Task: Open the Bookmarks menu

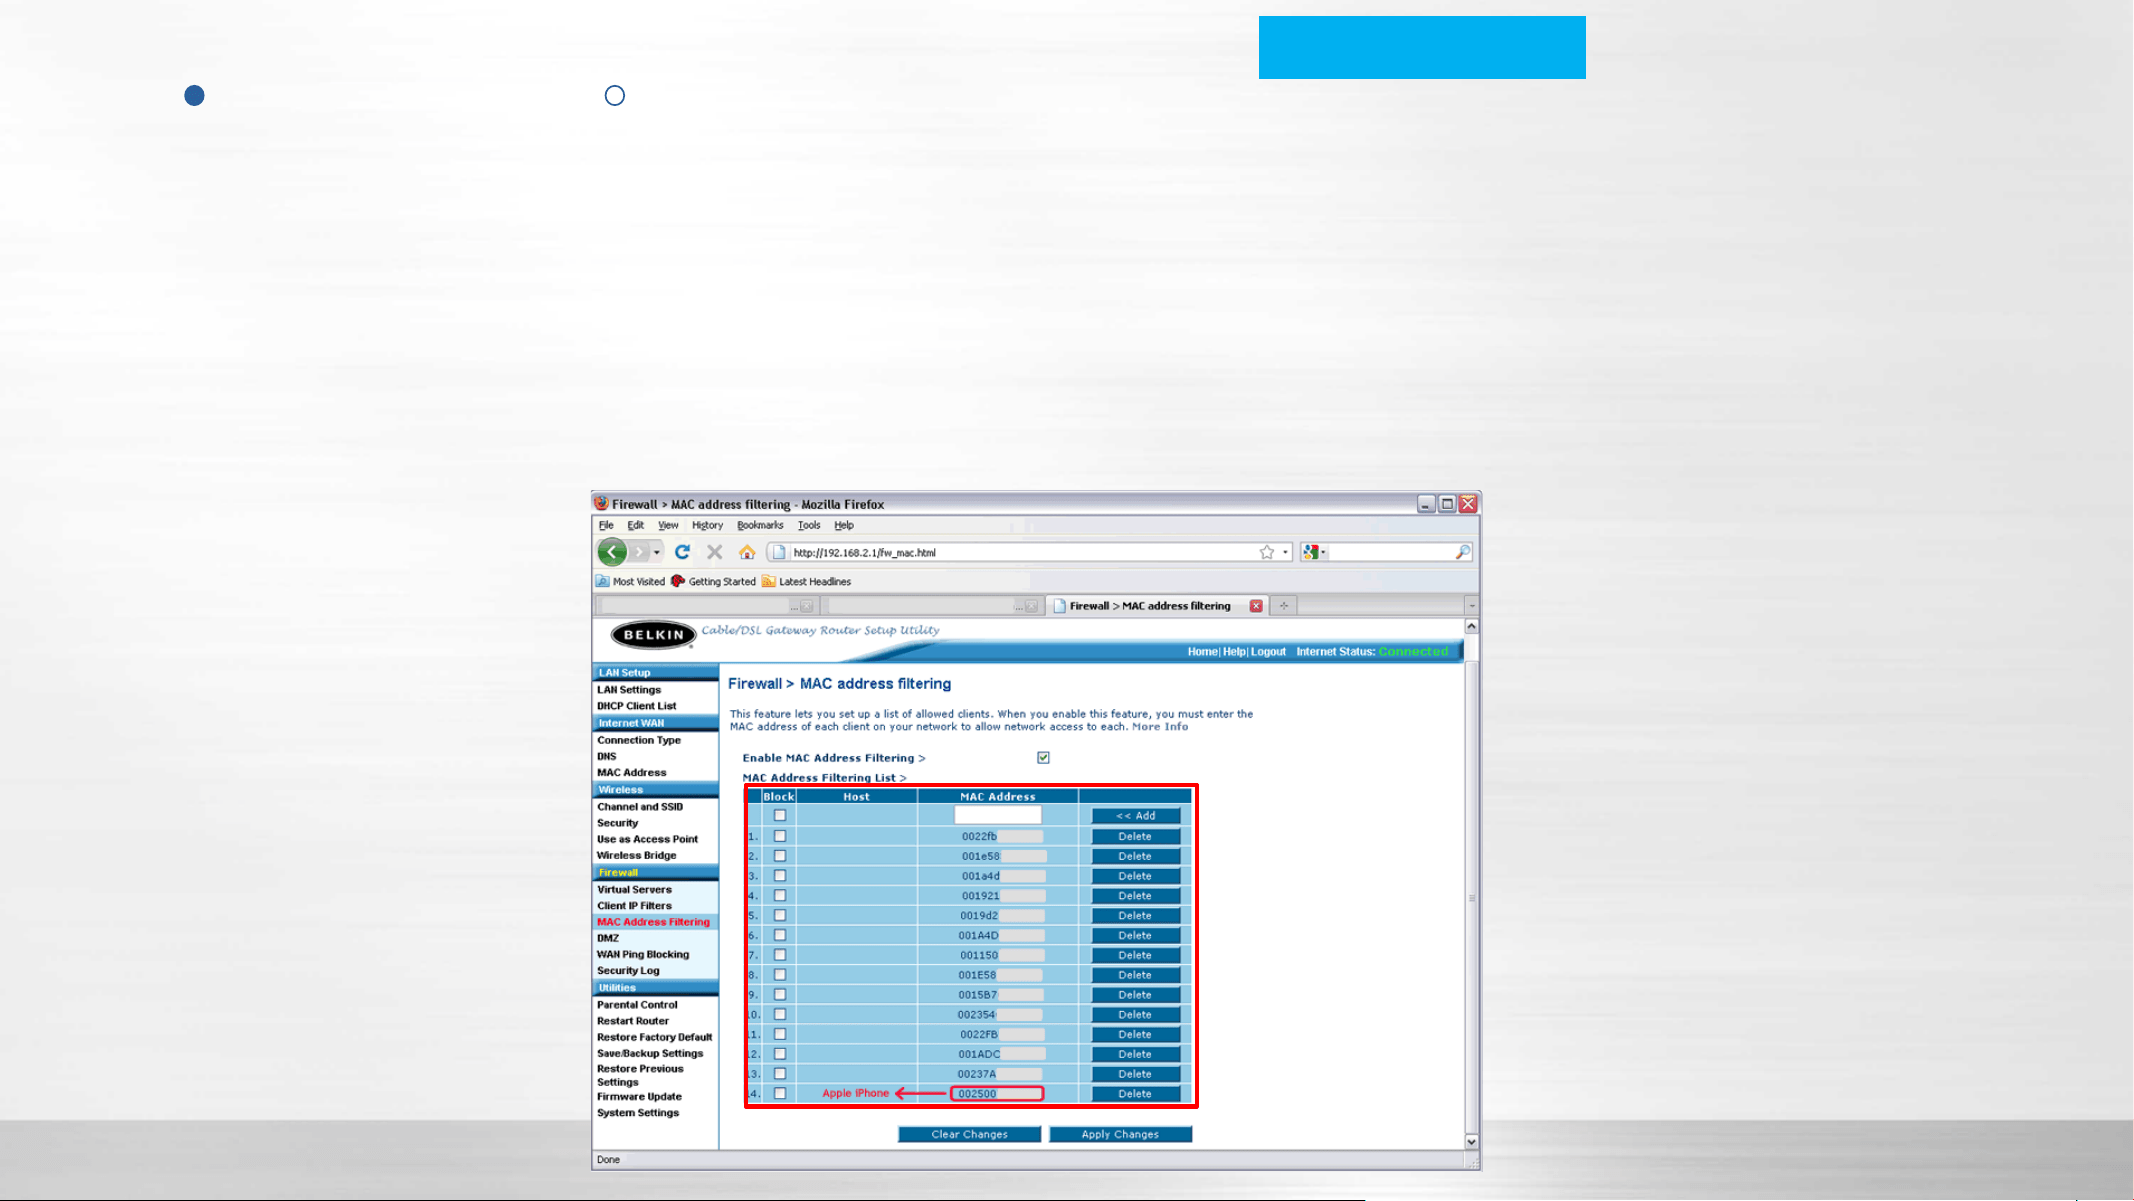Action: coord(760,525)
